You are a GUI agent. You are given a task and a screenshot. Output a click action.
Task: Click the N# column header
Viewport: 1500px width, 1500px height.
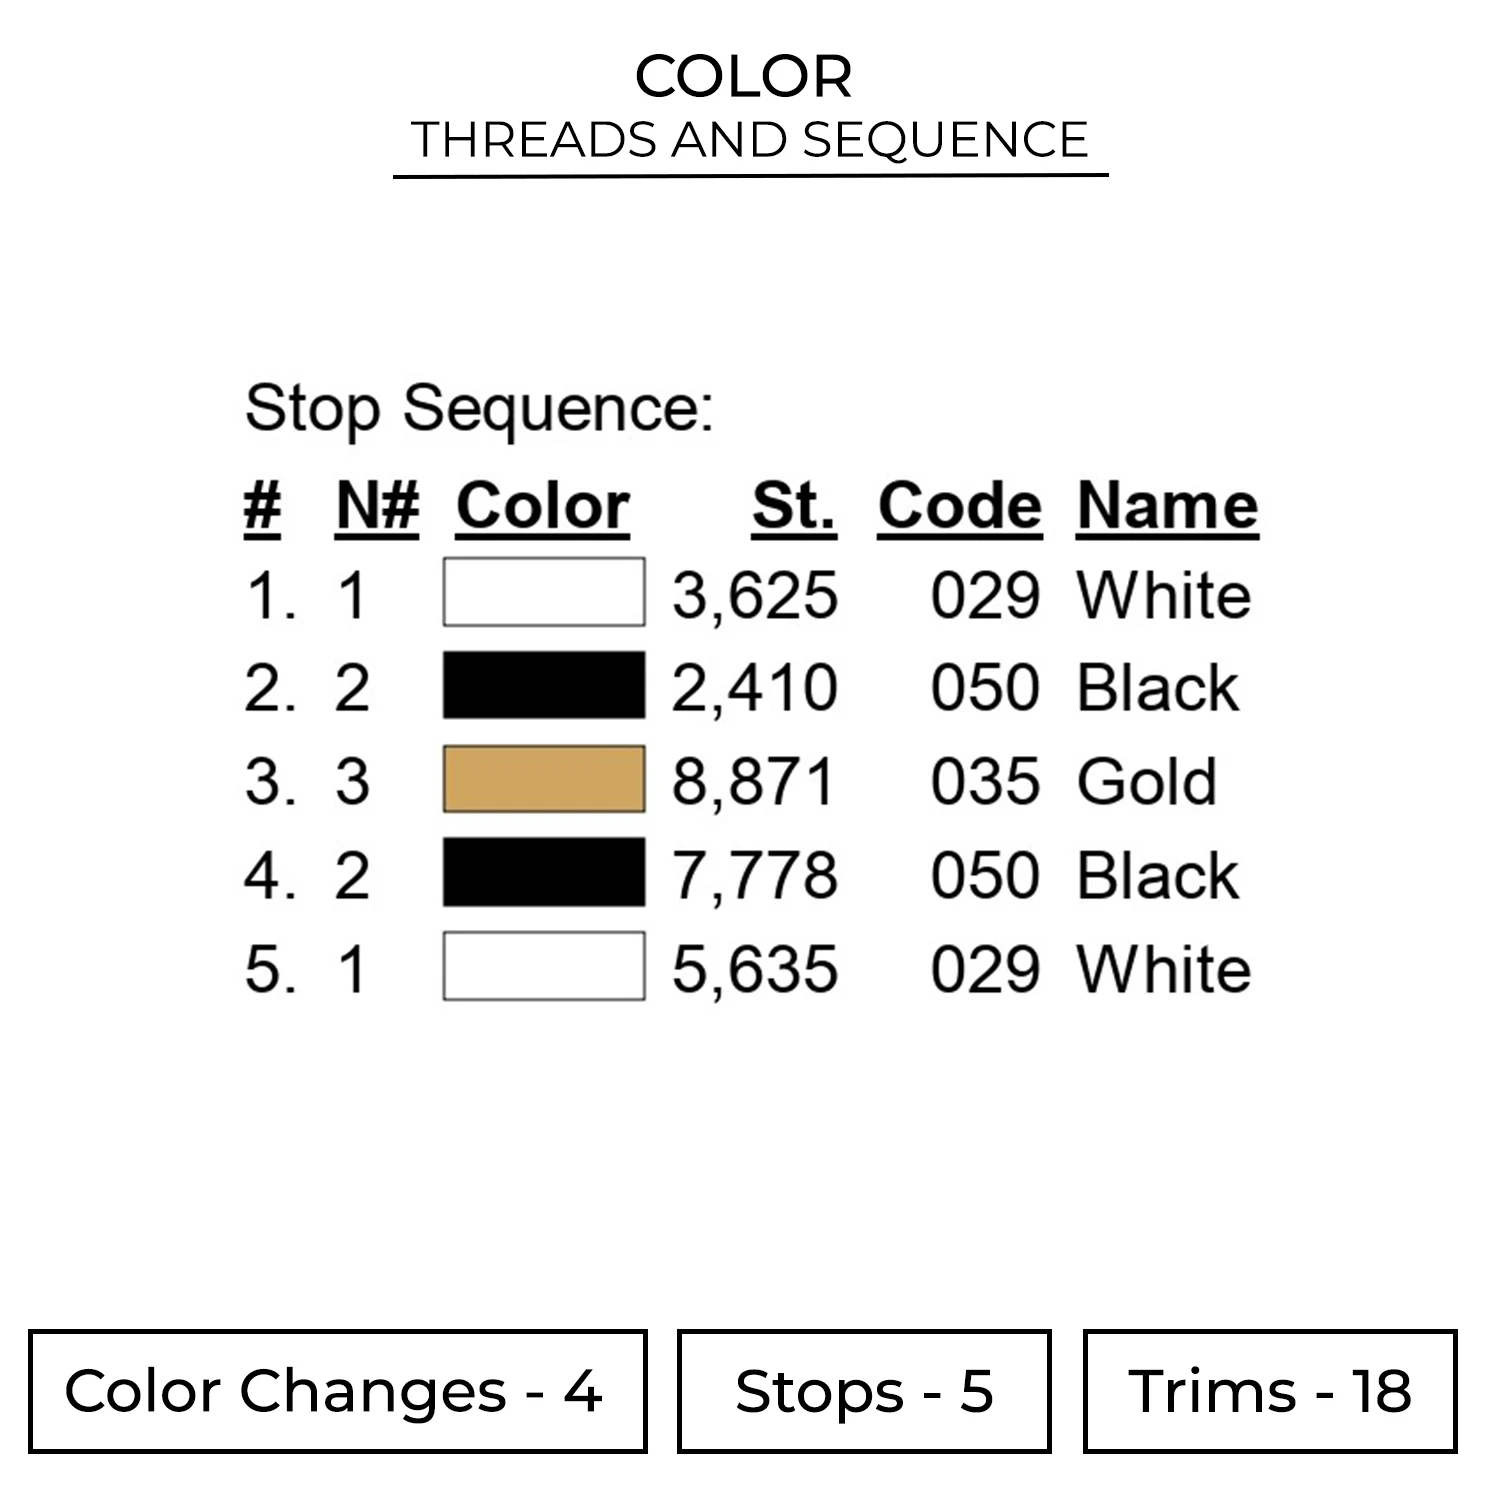pos(377,506)
